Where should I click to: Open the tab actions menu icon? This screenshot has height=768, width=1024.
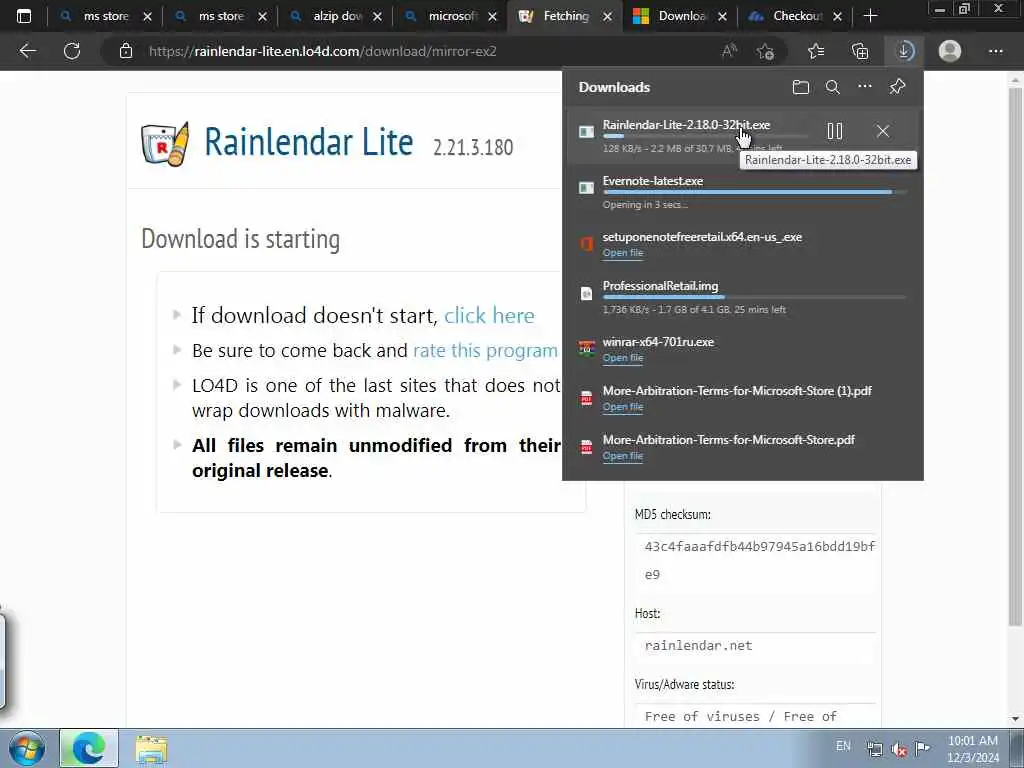24,16
